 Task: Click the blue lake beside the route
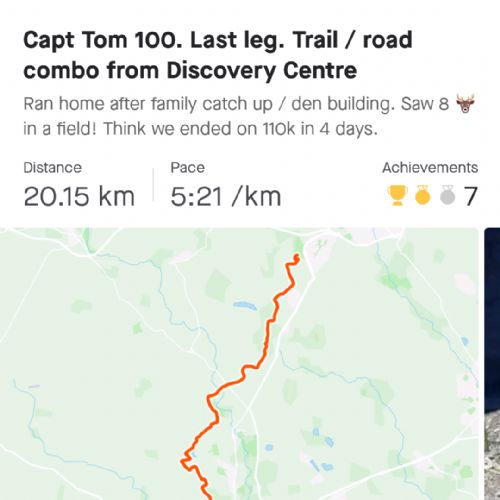pos(244,305)
